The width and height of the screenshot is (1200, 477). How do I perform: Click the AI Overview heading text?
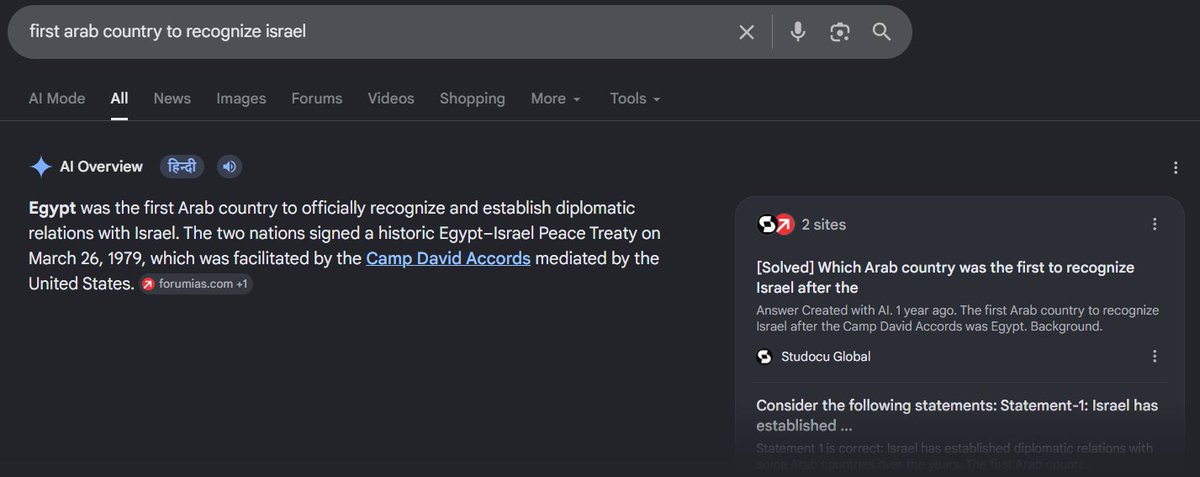pyautogui.click(x=101, y=167)
